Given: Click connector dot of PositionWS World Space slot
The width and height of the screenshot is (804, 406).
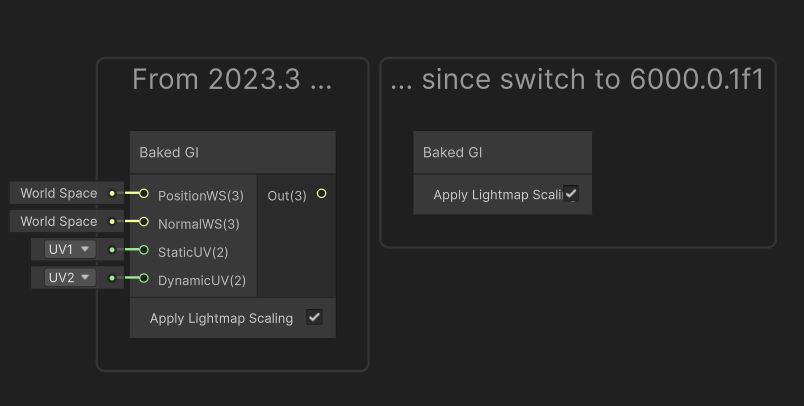Looking at the screenshot, I should (112, 194).
